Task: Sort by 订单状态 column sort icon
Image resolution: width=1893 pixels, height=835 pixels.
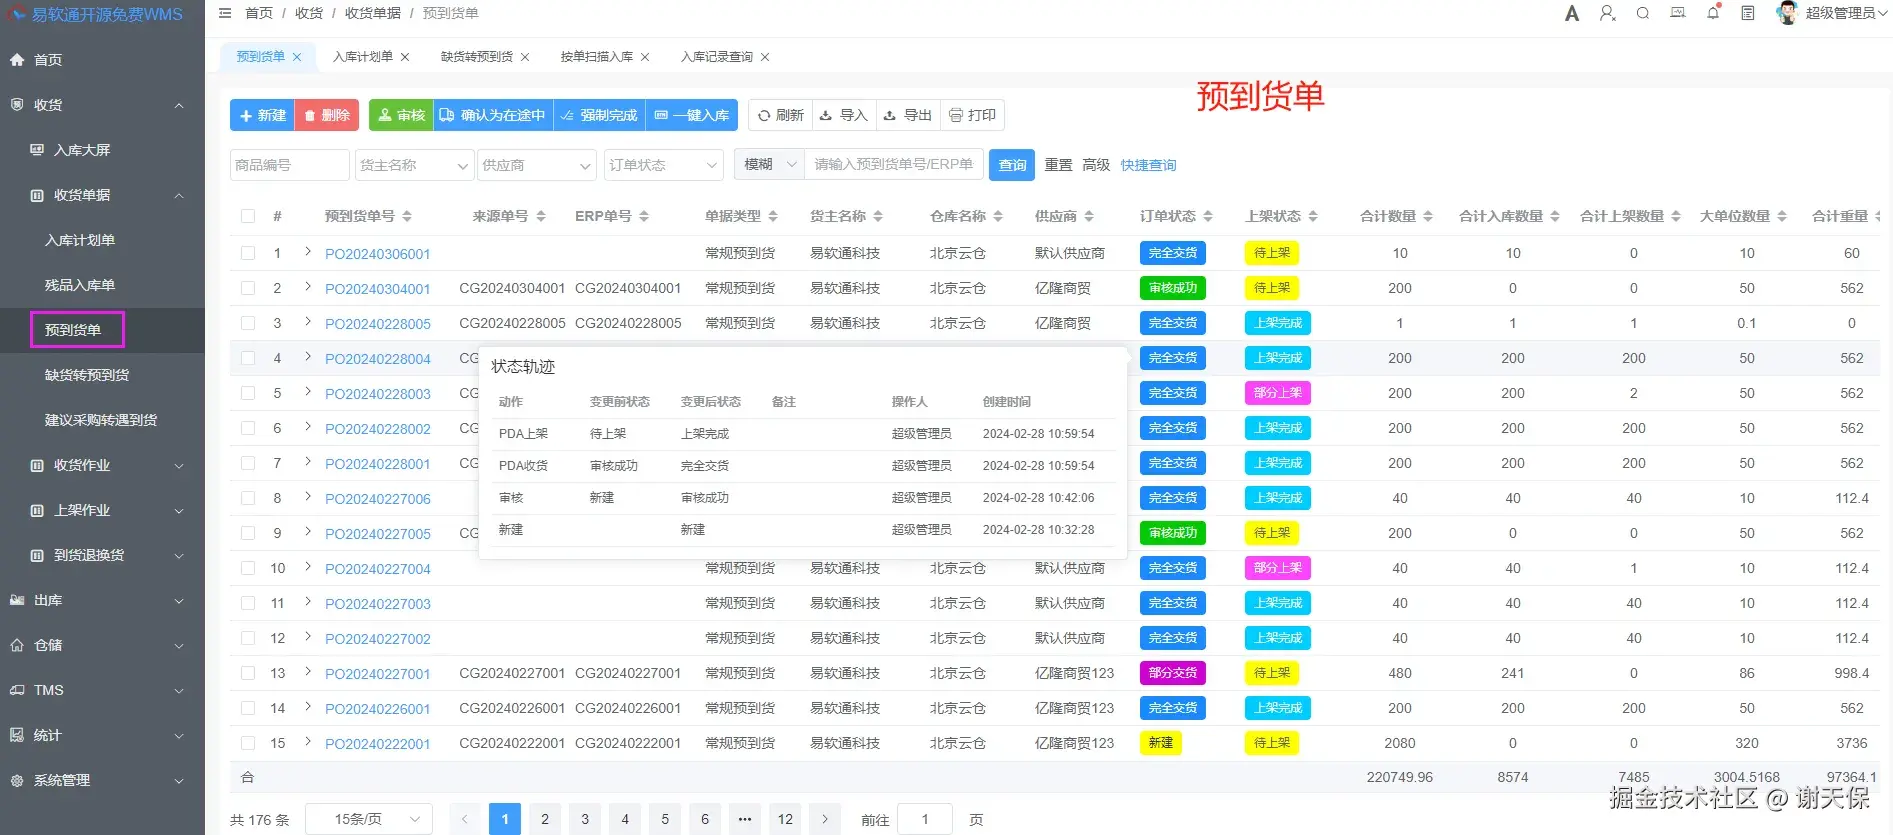Action: [x=1208, y=216]
